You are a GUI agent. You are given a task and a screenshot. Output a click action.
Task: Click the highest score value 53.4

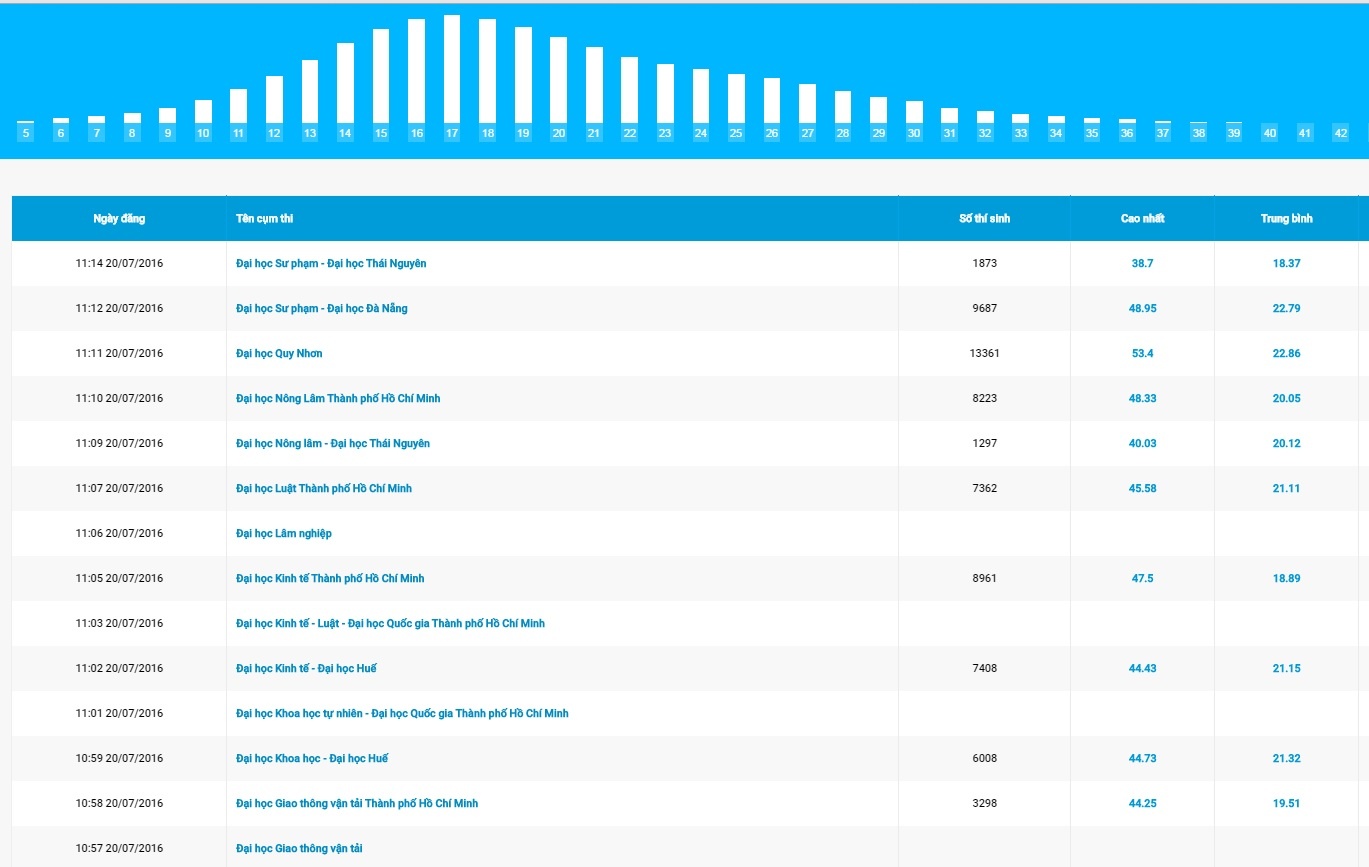tap(1142, 354)
